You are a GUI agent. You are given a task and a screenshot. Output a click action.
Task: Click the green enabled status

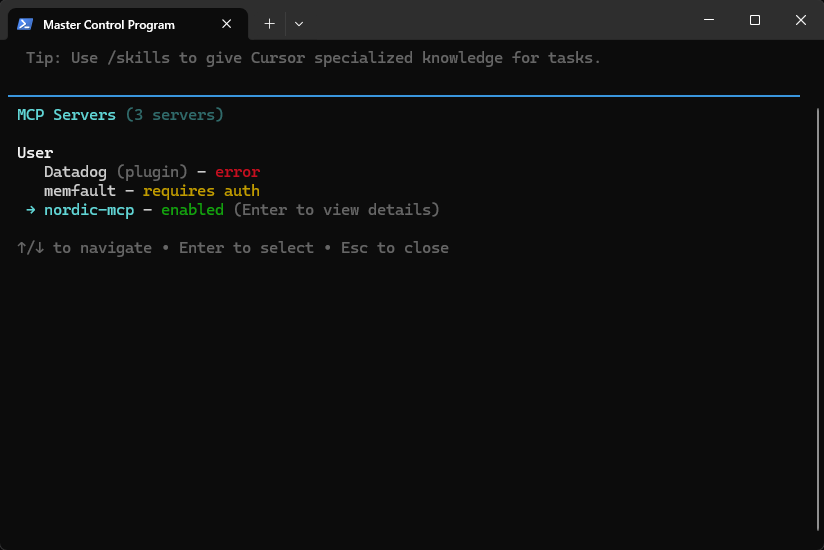(192, 210)
